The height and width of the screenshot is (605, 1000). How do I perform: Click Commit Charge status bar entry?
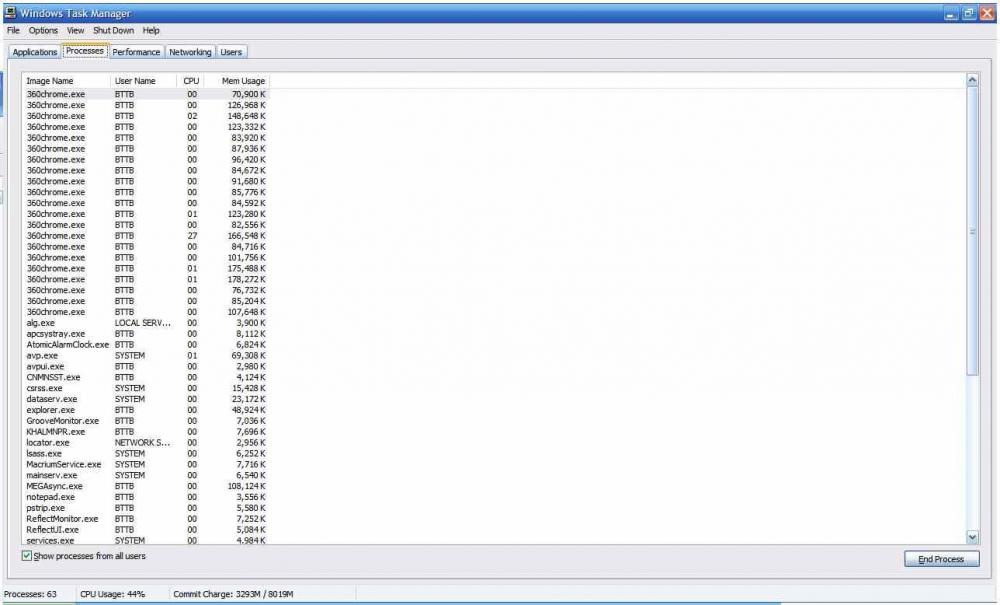click(233, 594)
